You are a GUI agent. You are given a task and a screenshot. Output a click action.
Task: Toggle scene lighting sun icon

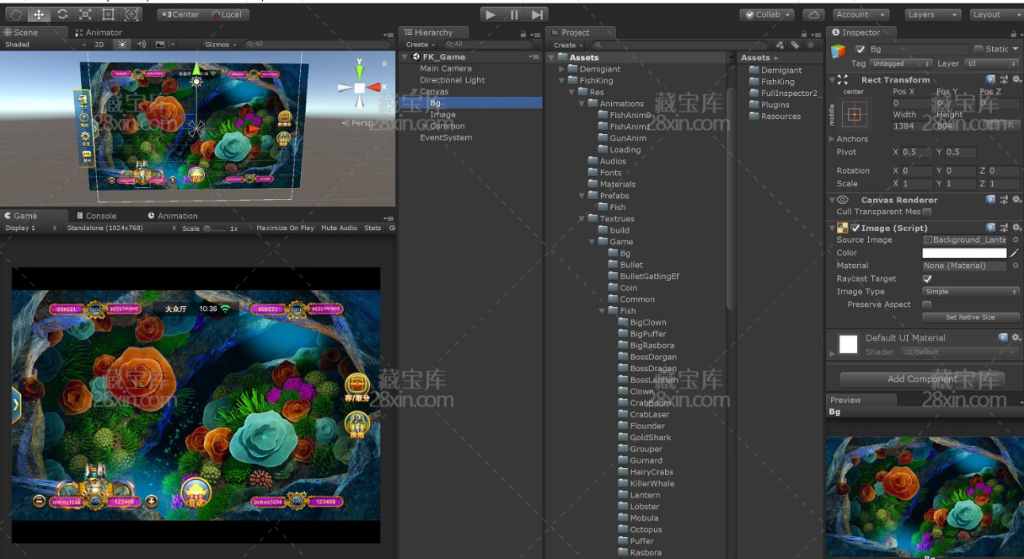coord(122,45)
